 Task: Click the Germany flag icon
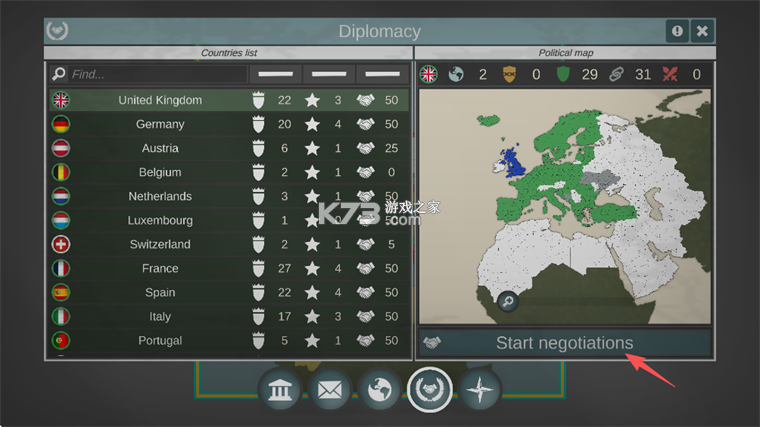(61, 124)
